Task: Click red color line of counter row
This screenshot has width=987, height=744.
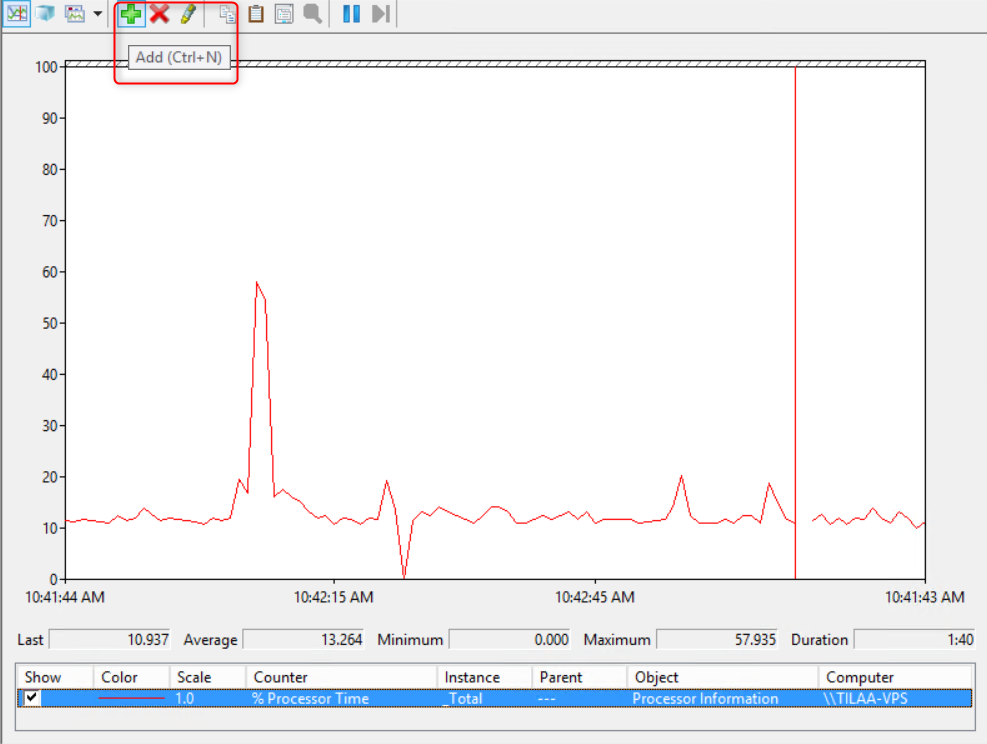Action: point(131,698)
